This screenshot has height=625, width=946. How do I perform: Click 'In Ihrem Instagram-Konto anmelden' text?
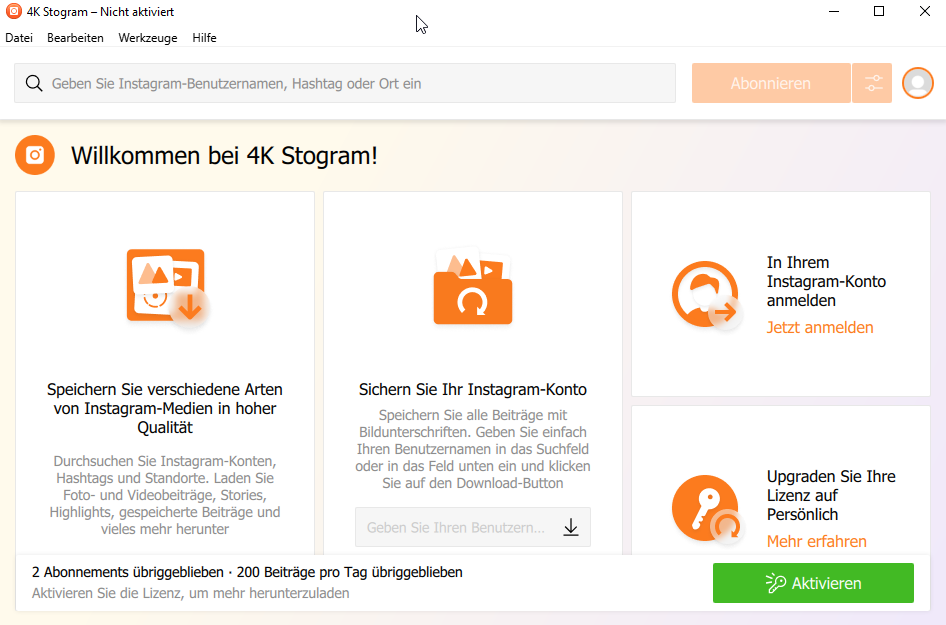[x=827, y=282]
